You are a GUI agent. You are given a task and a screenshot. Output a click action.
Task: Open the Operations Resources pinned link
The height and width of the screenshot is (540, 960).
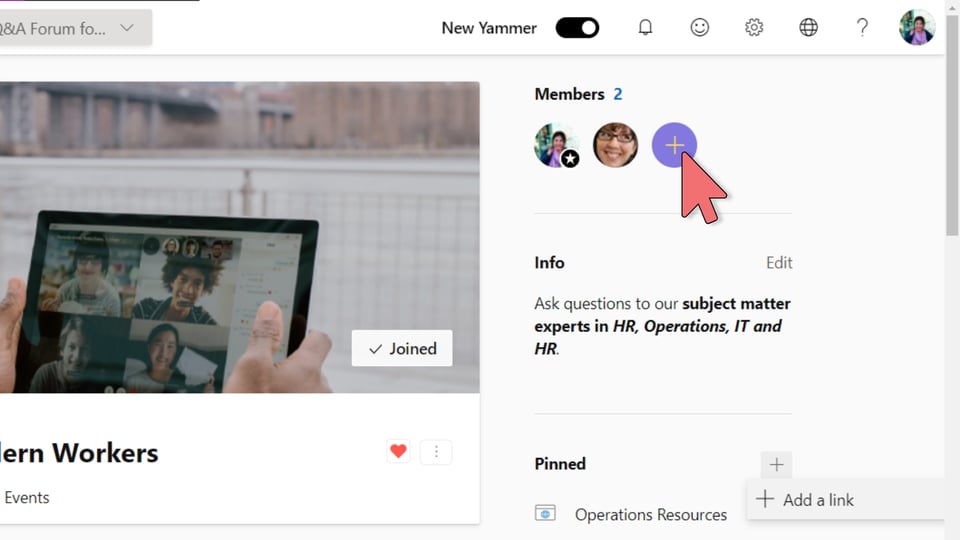(x=651, y=514)
